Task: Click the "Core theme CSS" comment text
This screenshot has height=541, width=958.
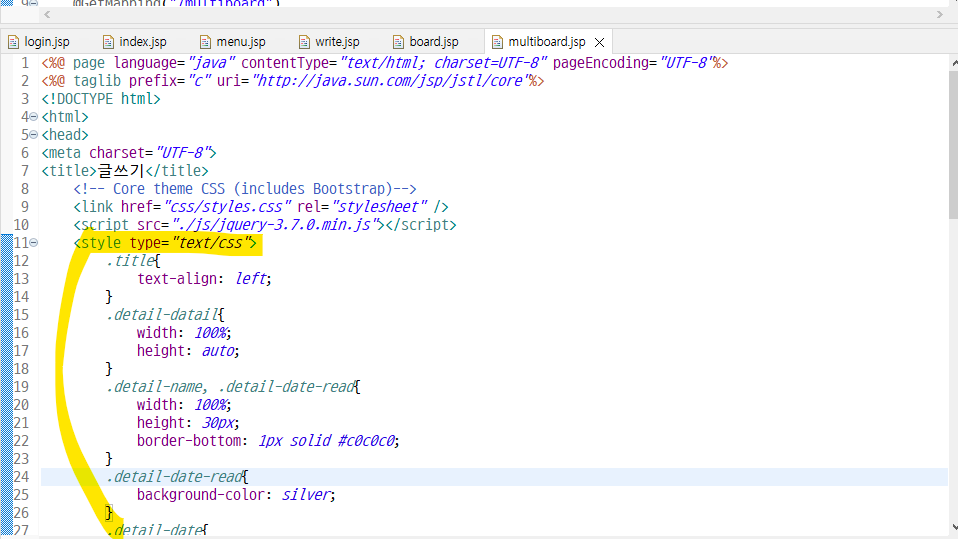Action: tap(168, 189)
